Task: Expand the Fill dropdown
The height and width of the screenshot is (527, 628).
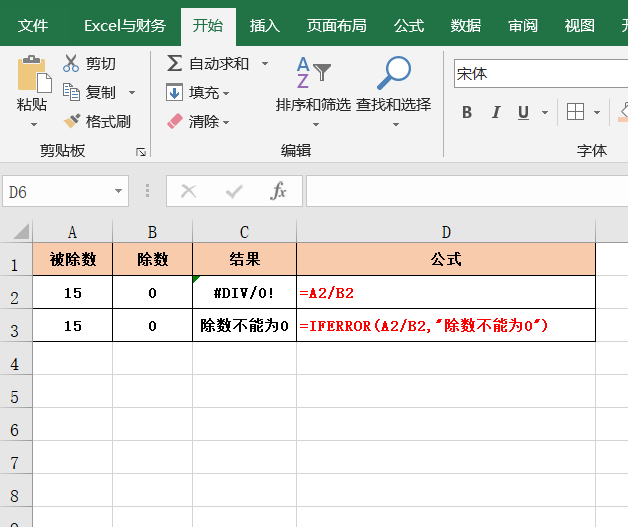Action: [x=226, y=93]
